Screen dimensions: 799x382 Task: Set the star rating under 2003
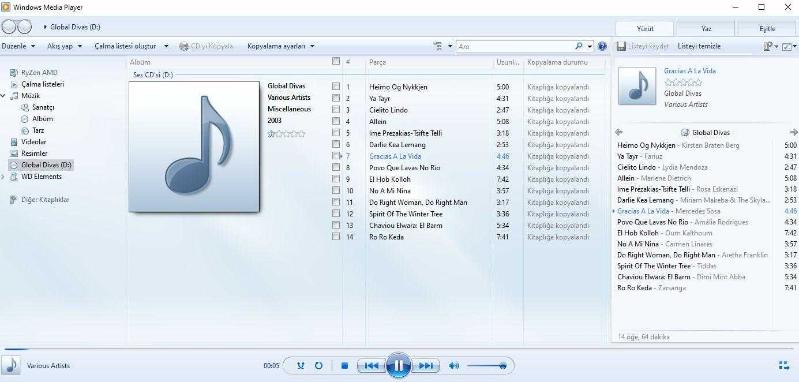coord(286,134)
